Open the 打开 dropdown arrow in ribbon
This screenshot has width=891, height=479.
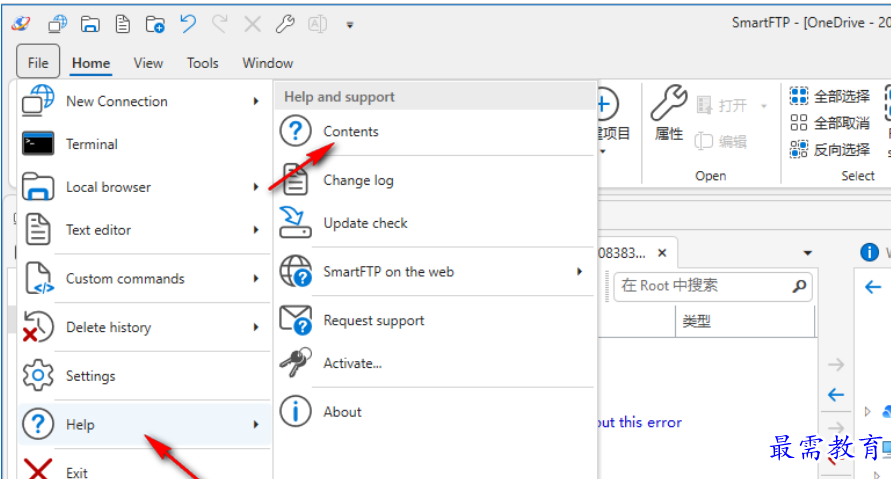click(x=764, y=106)
